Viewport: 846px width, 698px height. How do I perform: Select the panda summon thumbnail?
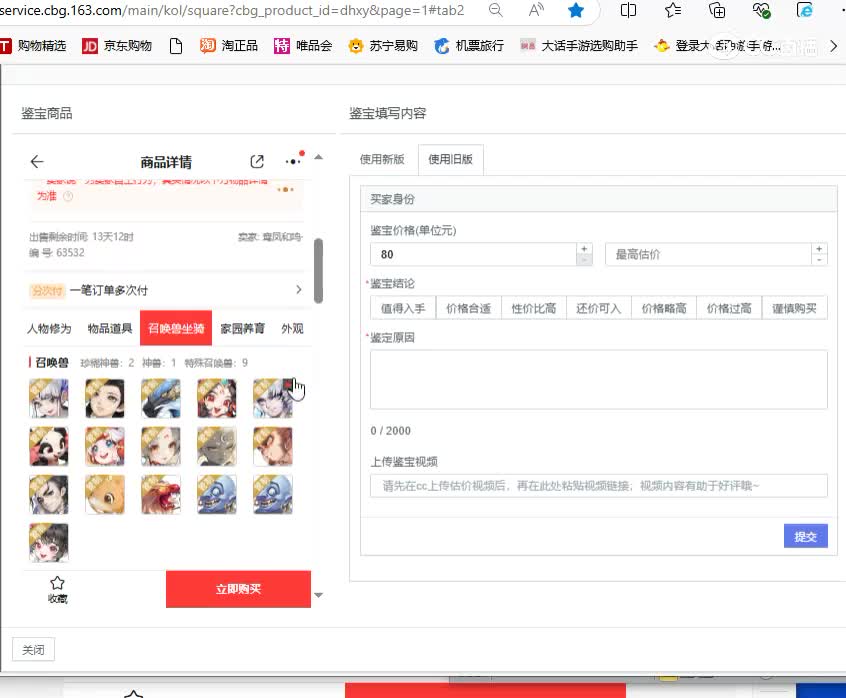(x=49, y=447)
